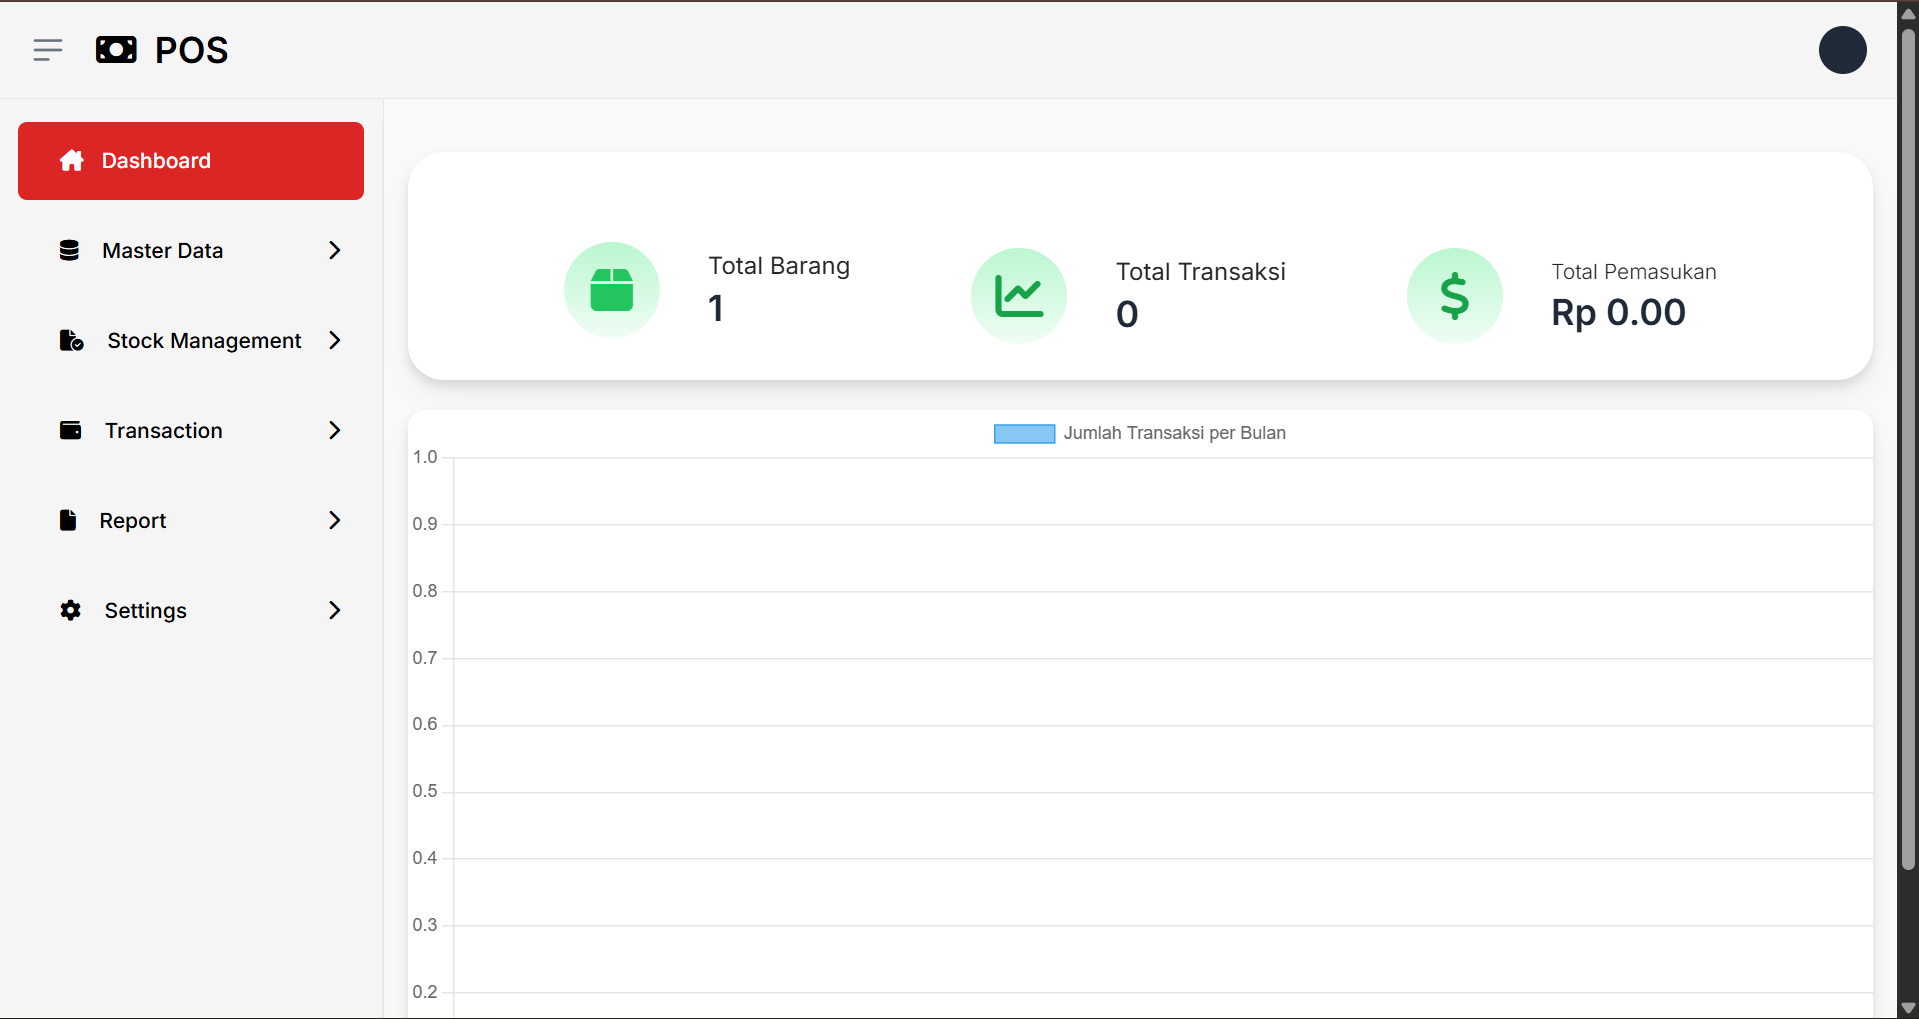The width and height of the screenshot is (1919, 1019).
Task: Expand the Report submenu arrow
Action: tap(335, 521)
